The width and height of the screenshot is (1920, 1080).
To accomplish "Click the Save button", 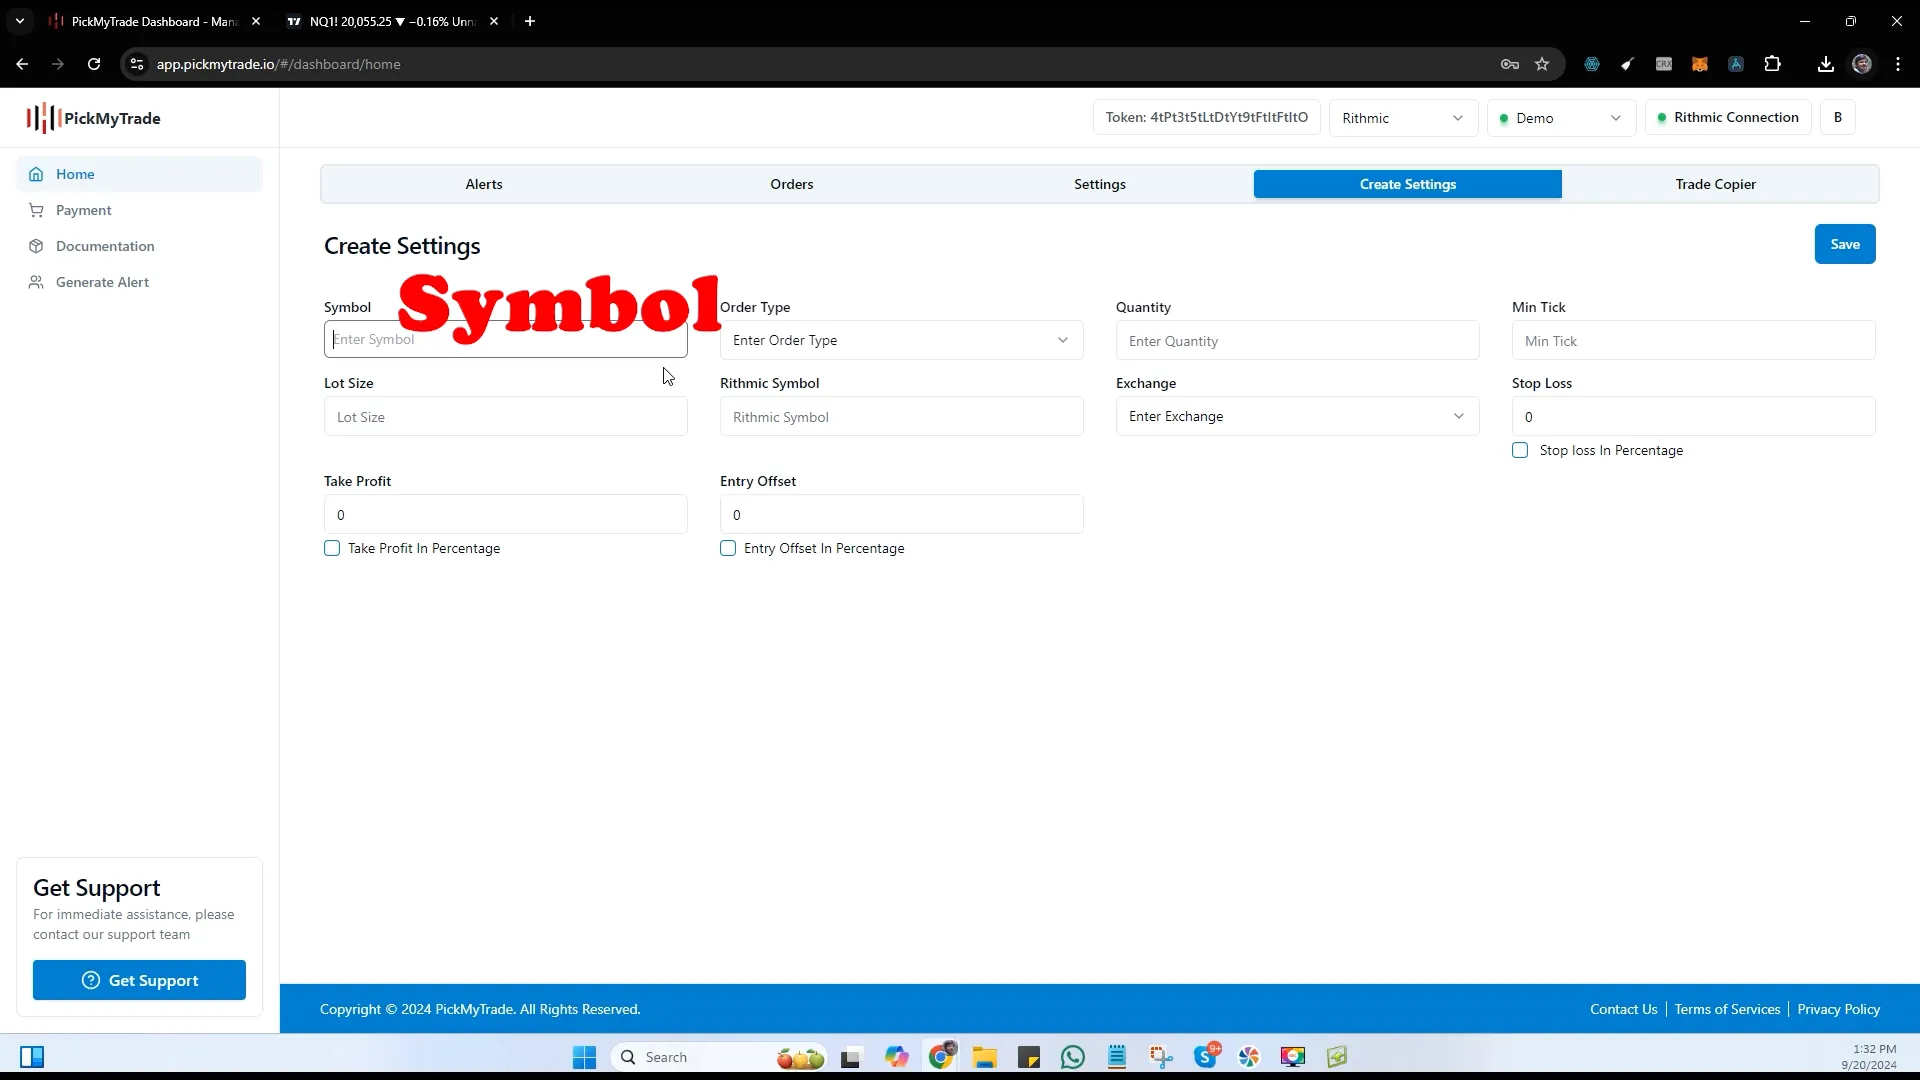I will tap(1845, 244).
